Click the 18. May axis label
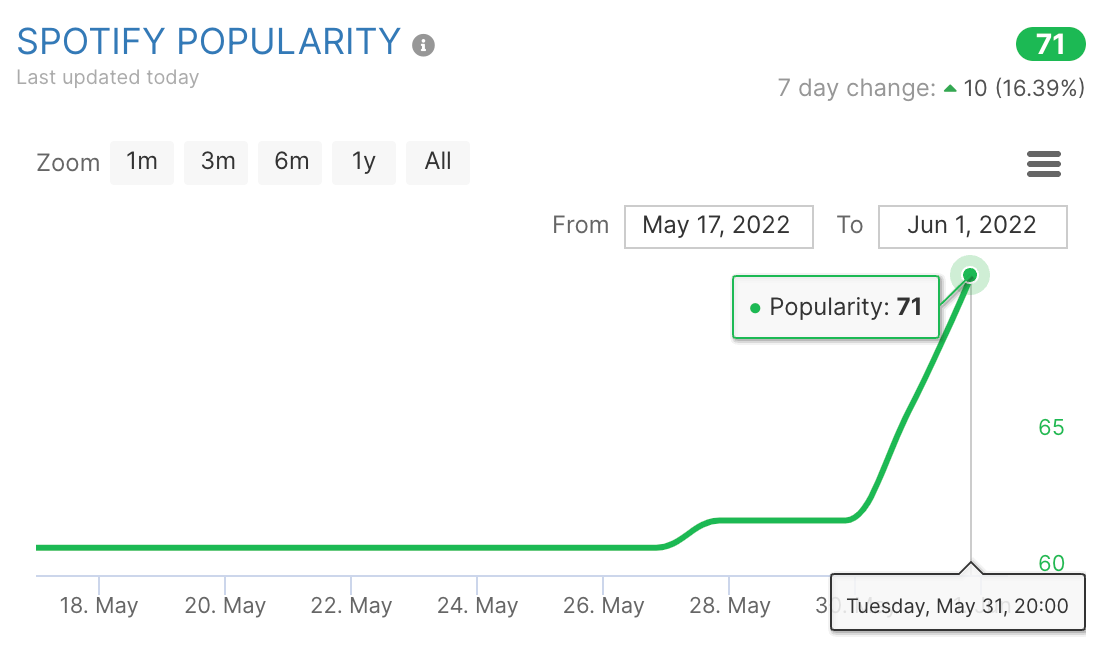The image size is (1120, 654). click(x=99, y=606)
